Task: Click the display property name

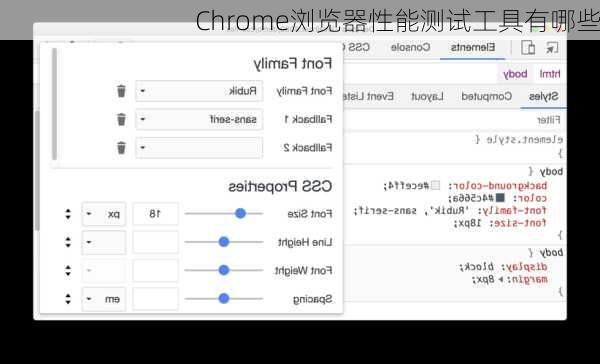Action: point(527,267)
